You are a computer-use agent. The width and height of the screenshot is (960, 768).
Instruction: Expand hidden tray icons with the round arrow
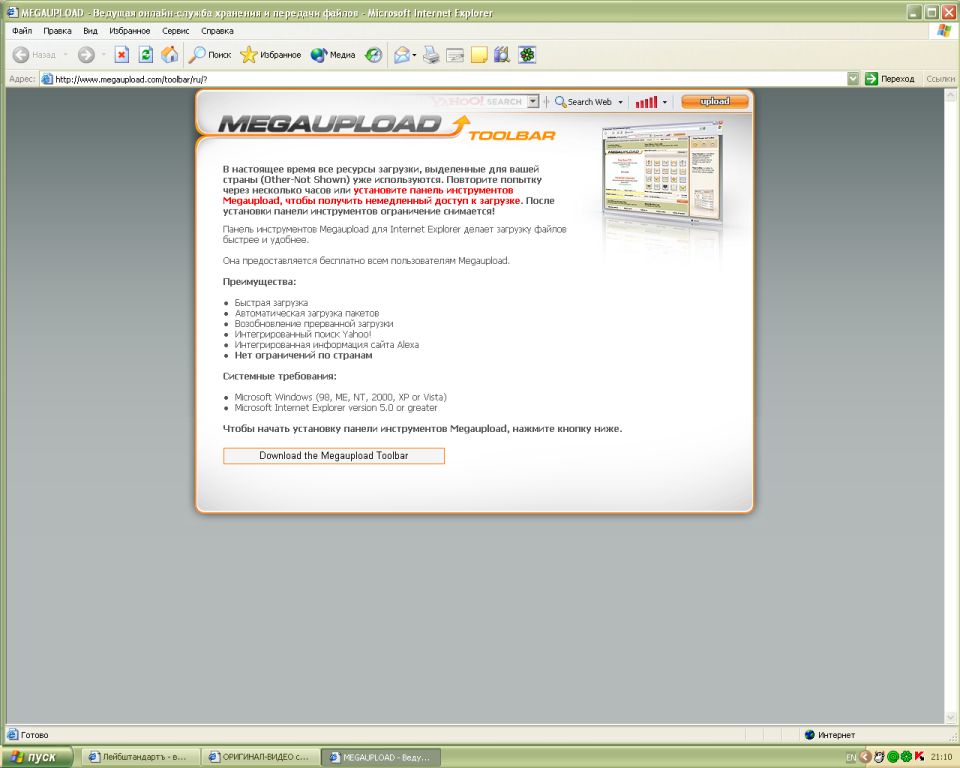(x=865, y=758)
